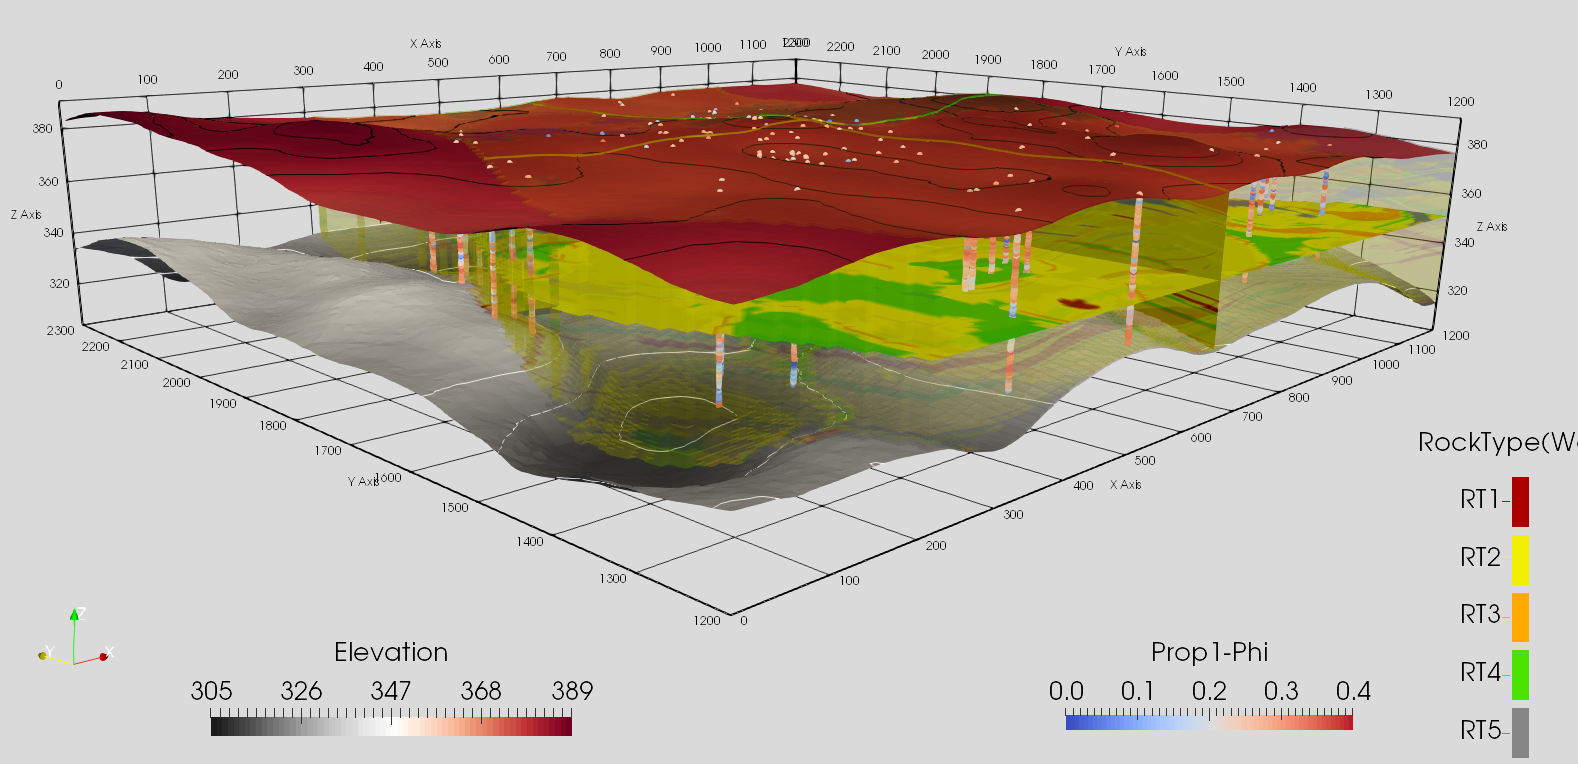1578x764 pixels.
Task: Click the 0.3 value on Prop1-Phi legend
Action: [x=1281, y=691]
